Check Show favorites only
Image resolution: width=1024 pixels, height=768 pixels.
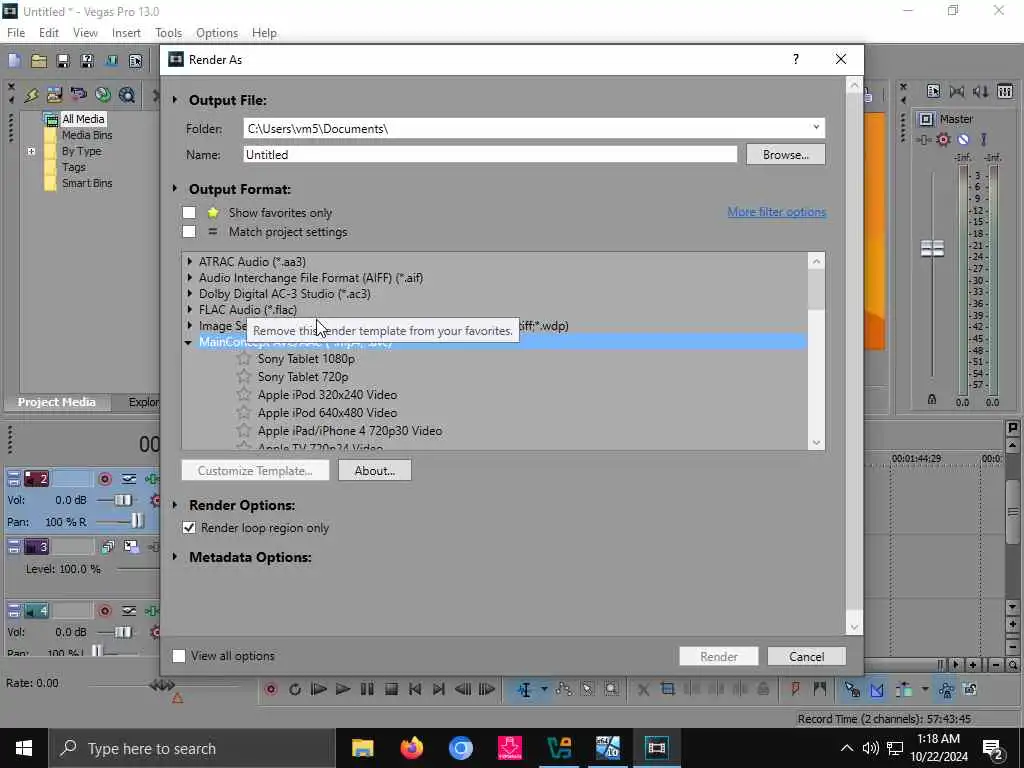tap(189, 213)
